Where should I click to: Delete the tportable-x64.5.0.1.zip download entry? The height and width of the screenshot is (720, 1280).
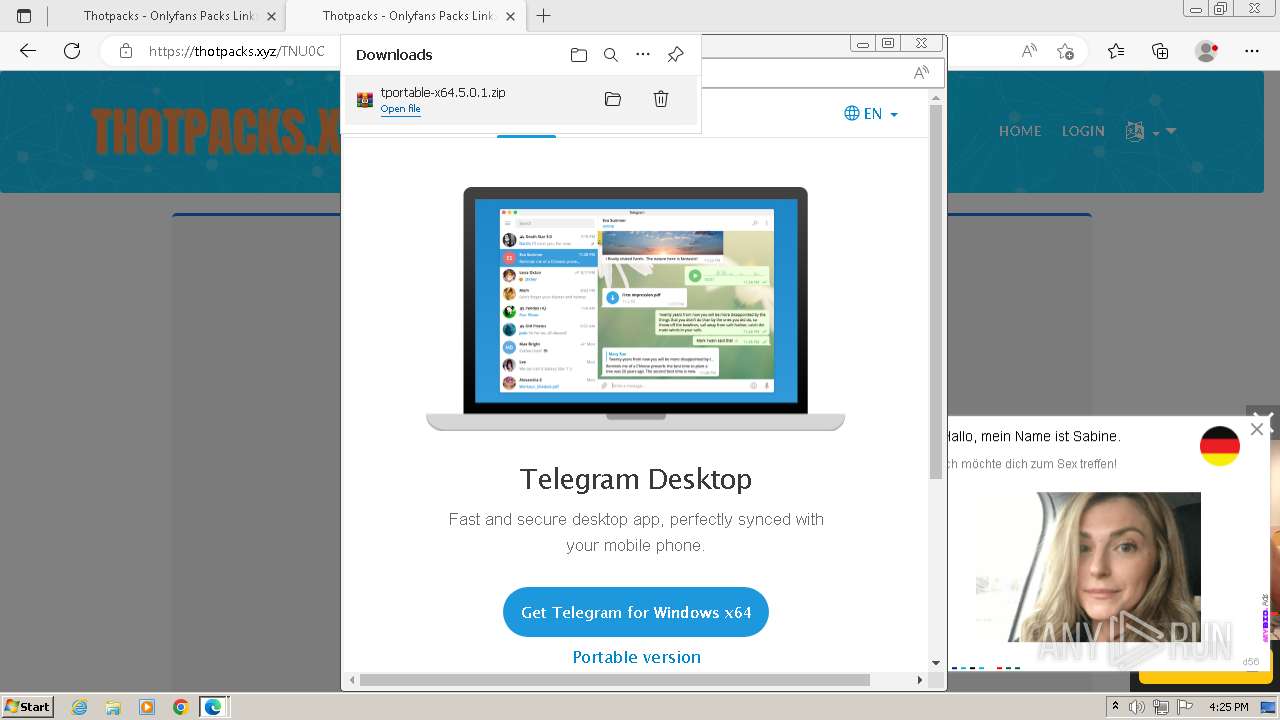point(661,99)
